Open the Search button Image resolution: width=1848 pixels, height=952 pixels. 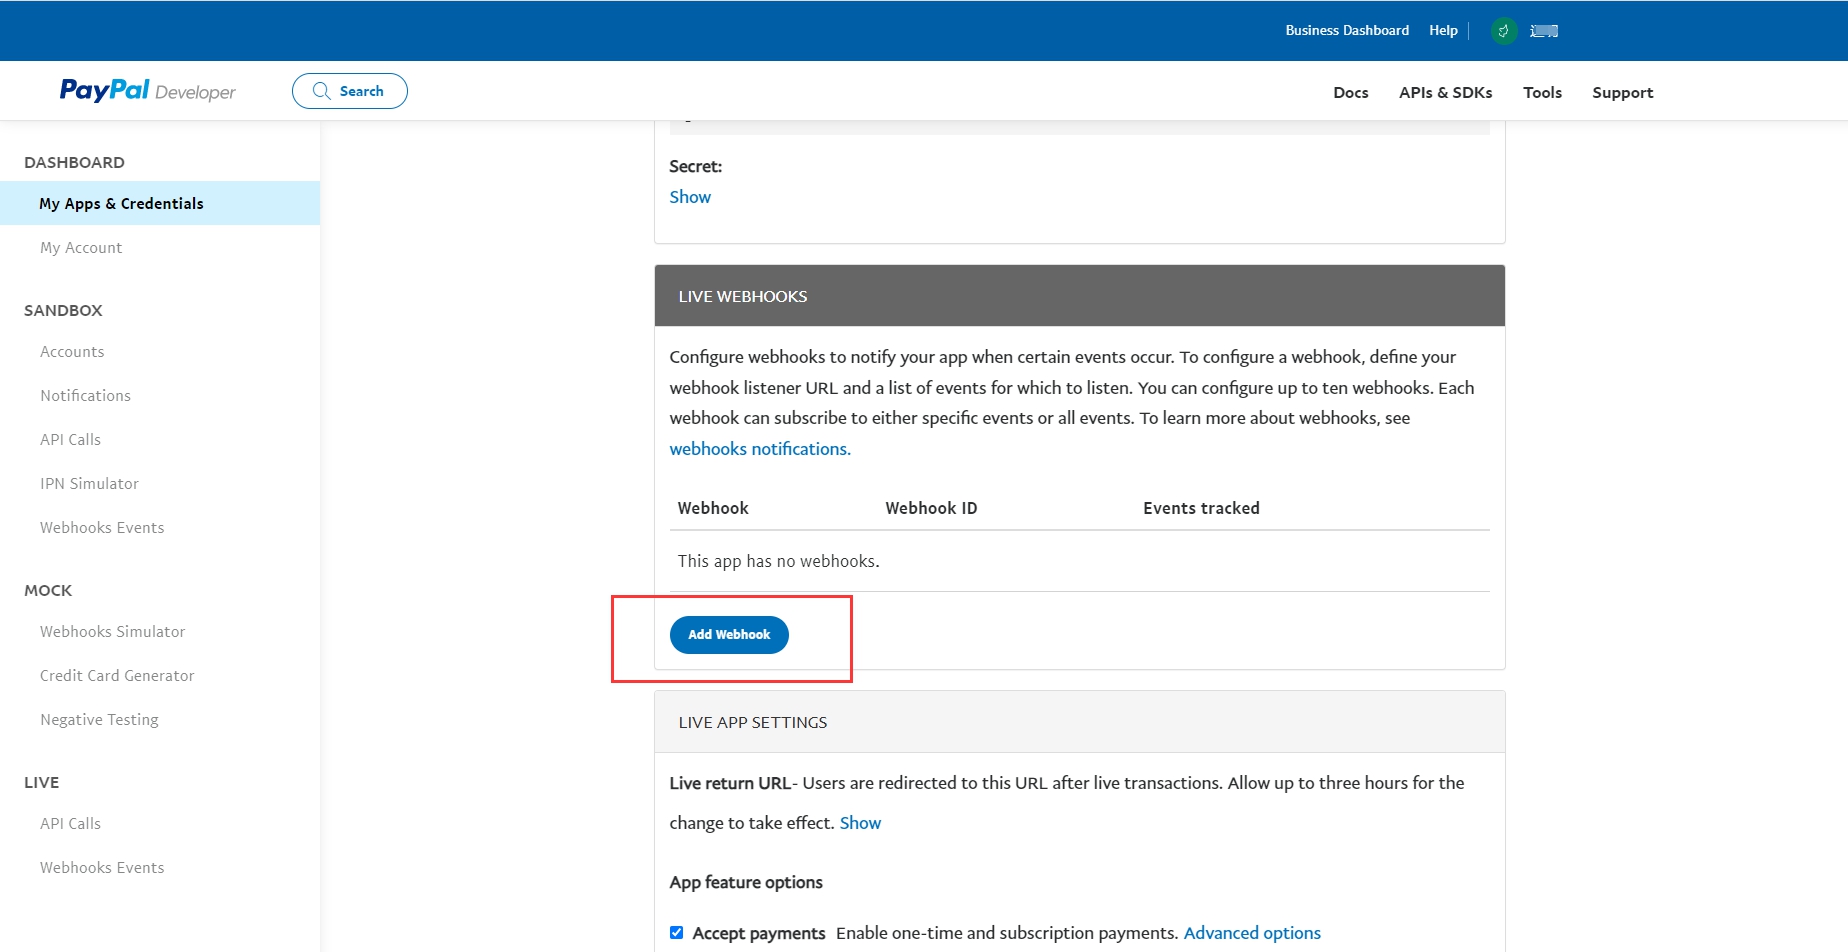349,91
